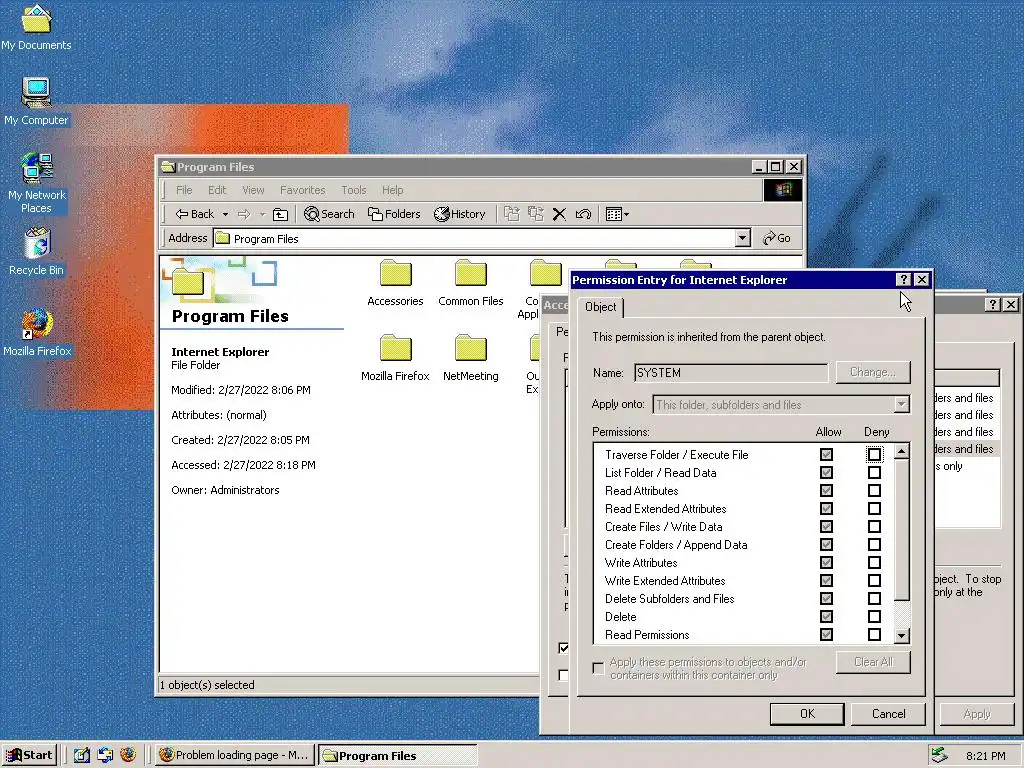Click the Permission Entry help question button
This screenshot has width=1024, height=768.
point(903,280)
